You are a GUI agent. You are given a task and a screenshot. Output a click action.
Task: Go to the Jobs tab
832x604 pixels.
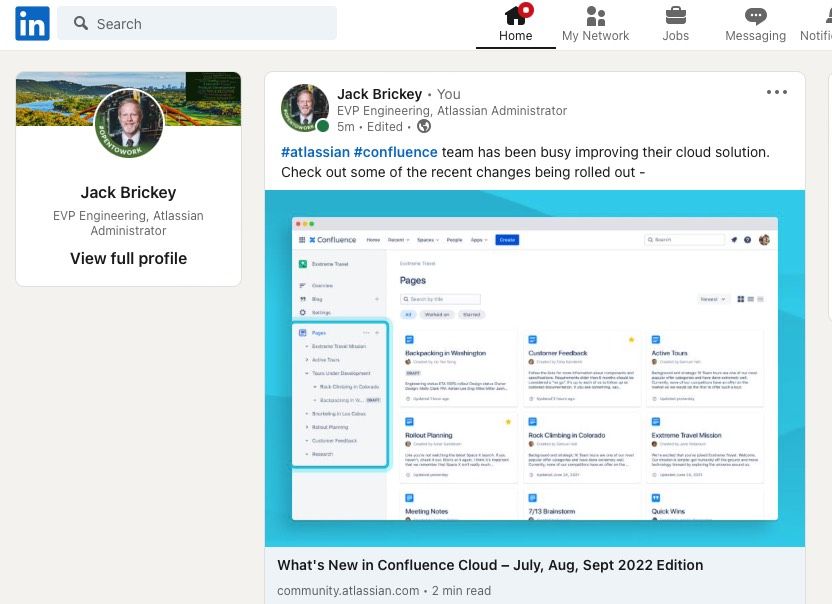coord(675,24)
